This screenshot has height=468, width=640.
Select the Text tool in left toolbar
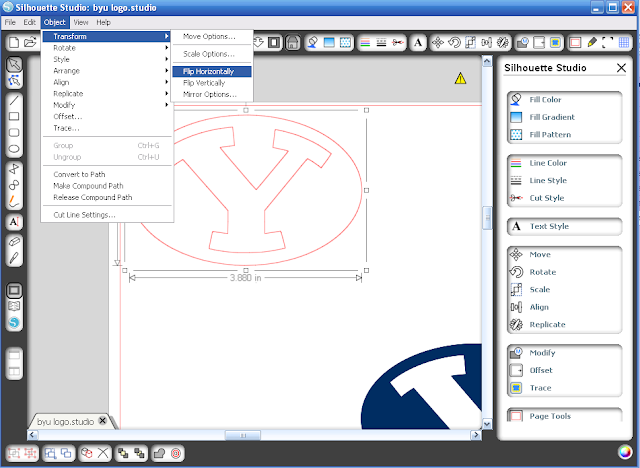(x=14, y=222)
